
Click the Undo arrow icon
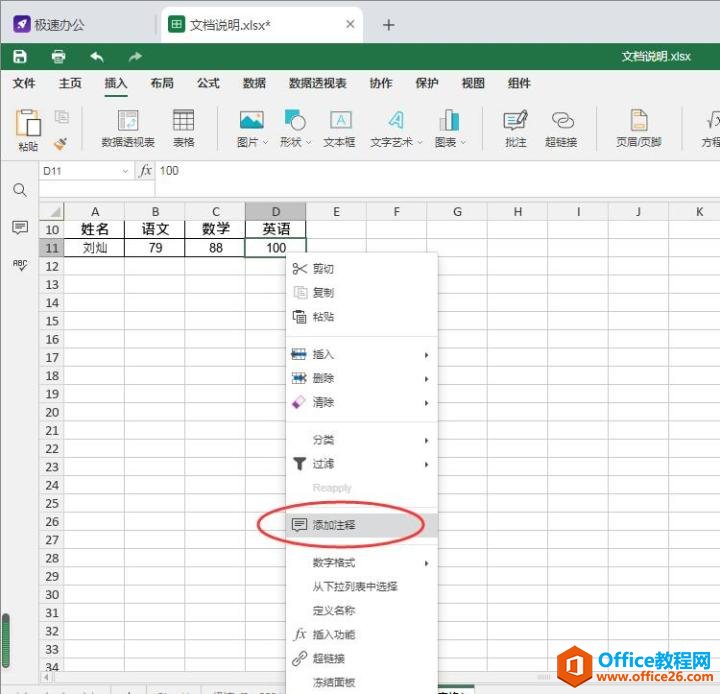97,56
